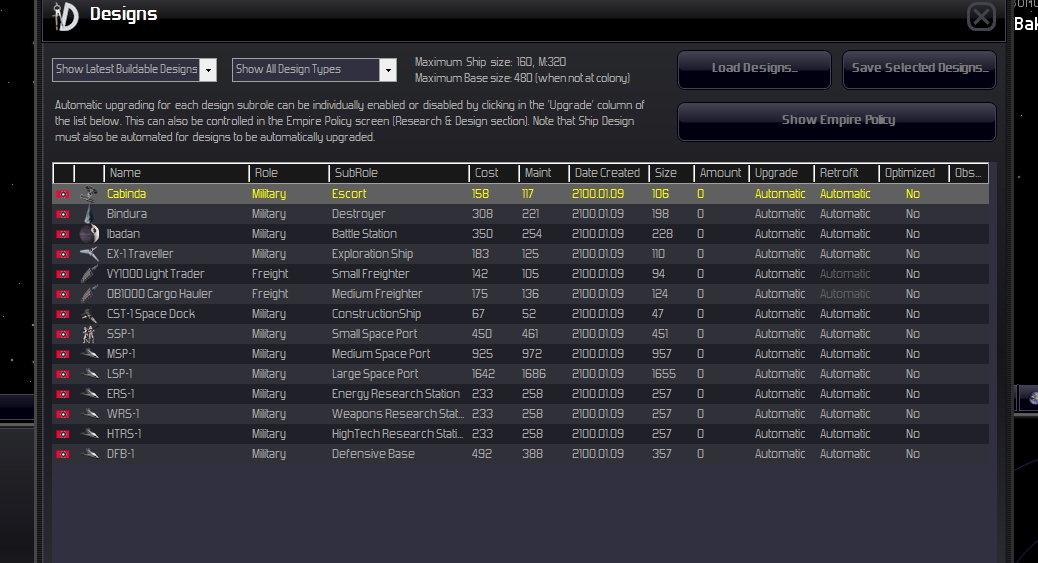
Task: Click size value 957 for MSP-1
Action: tap(661, 354)
